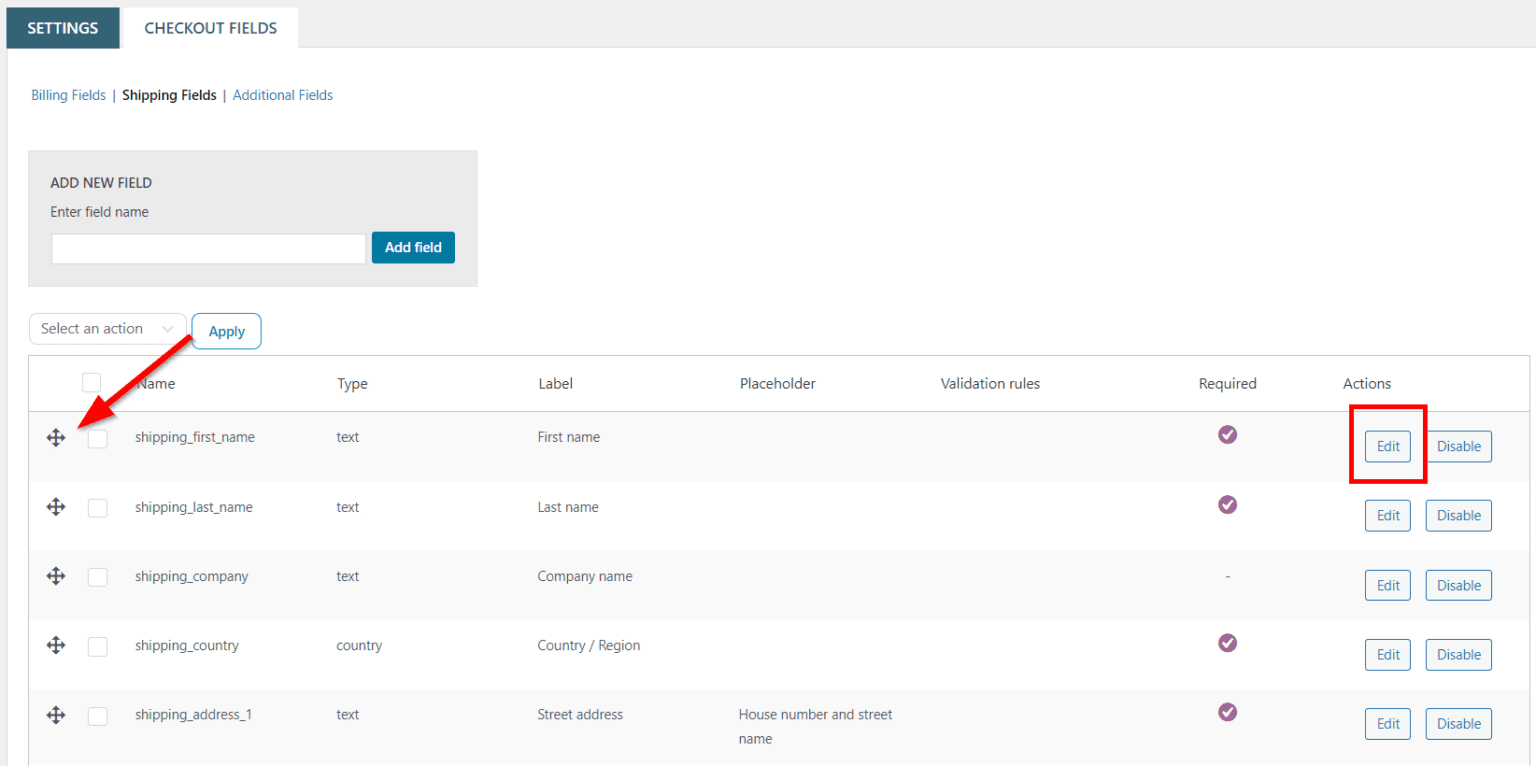Open the Select an action dropdown

[x=107, y=328]
